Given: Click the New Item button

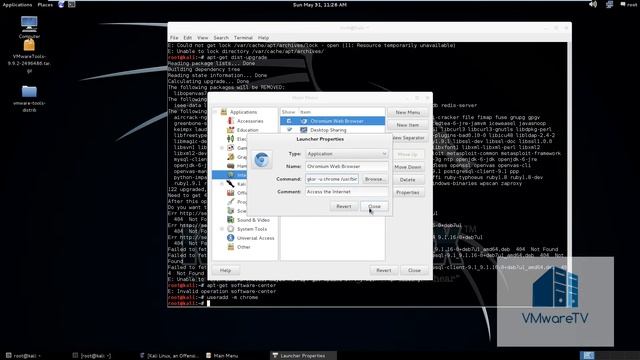Looking at the screenshot, I should 407,125.
